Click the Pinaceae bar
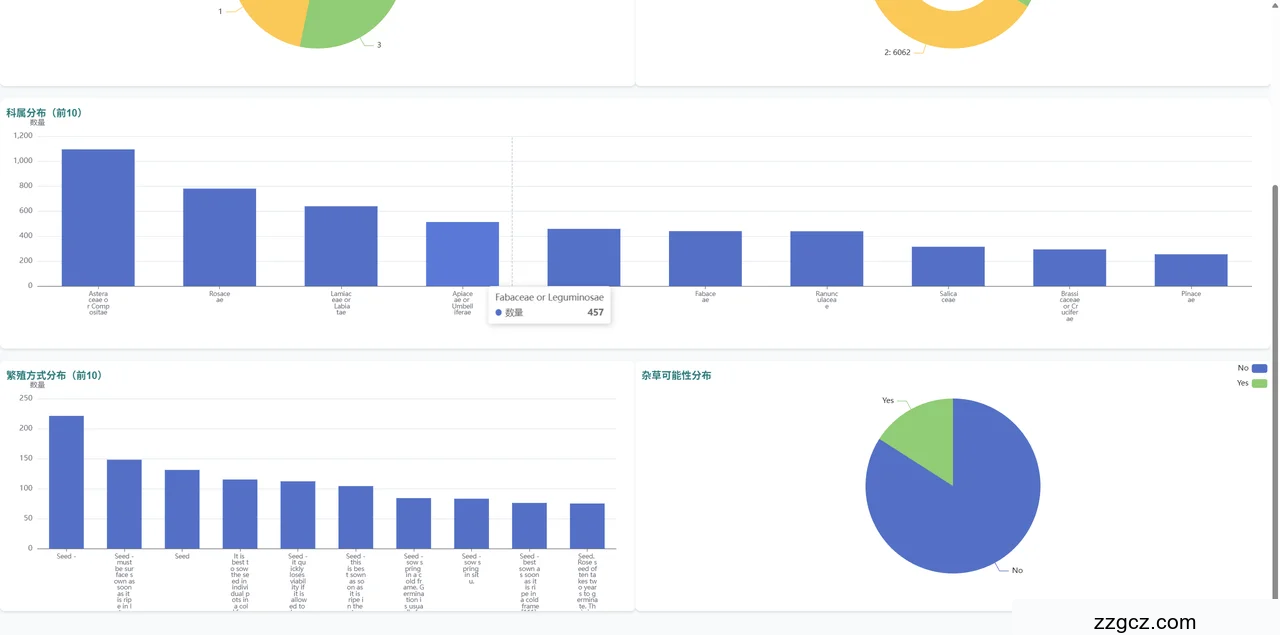 tap(1191, 270)
